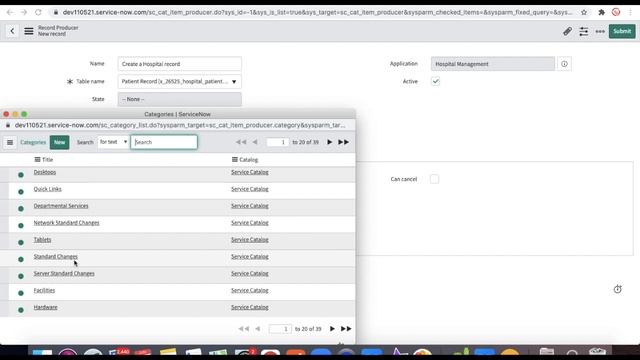Open Categories list hamburger menu
Image resolution: width=640 pixels, height=360 pixels.
tap(10, 142)
